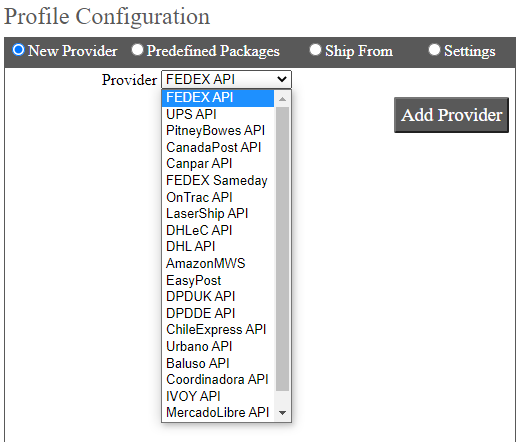The height and width of the screenshot is (442, 523).
Task: Choose UPS API from the provider list
Action: point(218,114)
